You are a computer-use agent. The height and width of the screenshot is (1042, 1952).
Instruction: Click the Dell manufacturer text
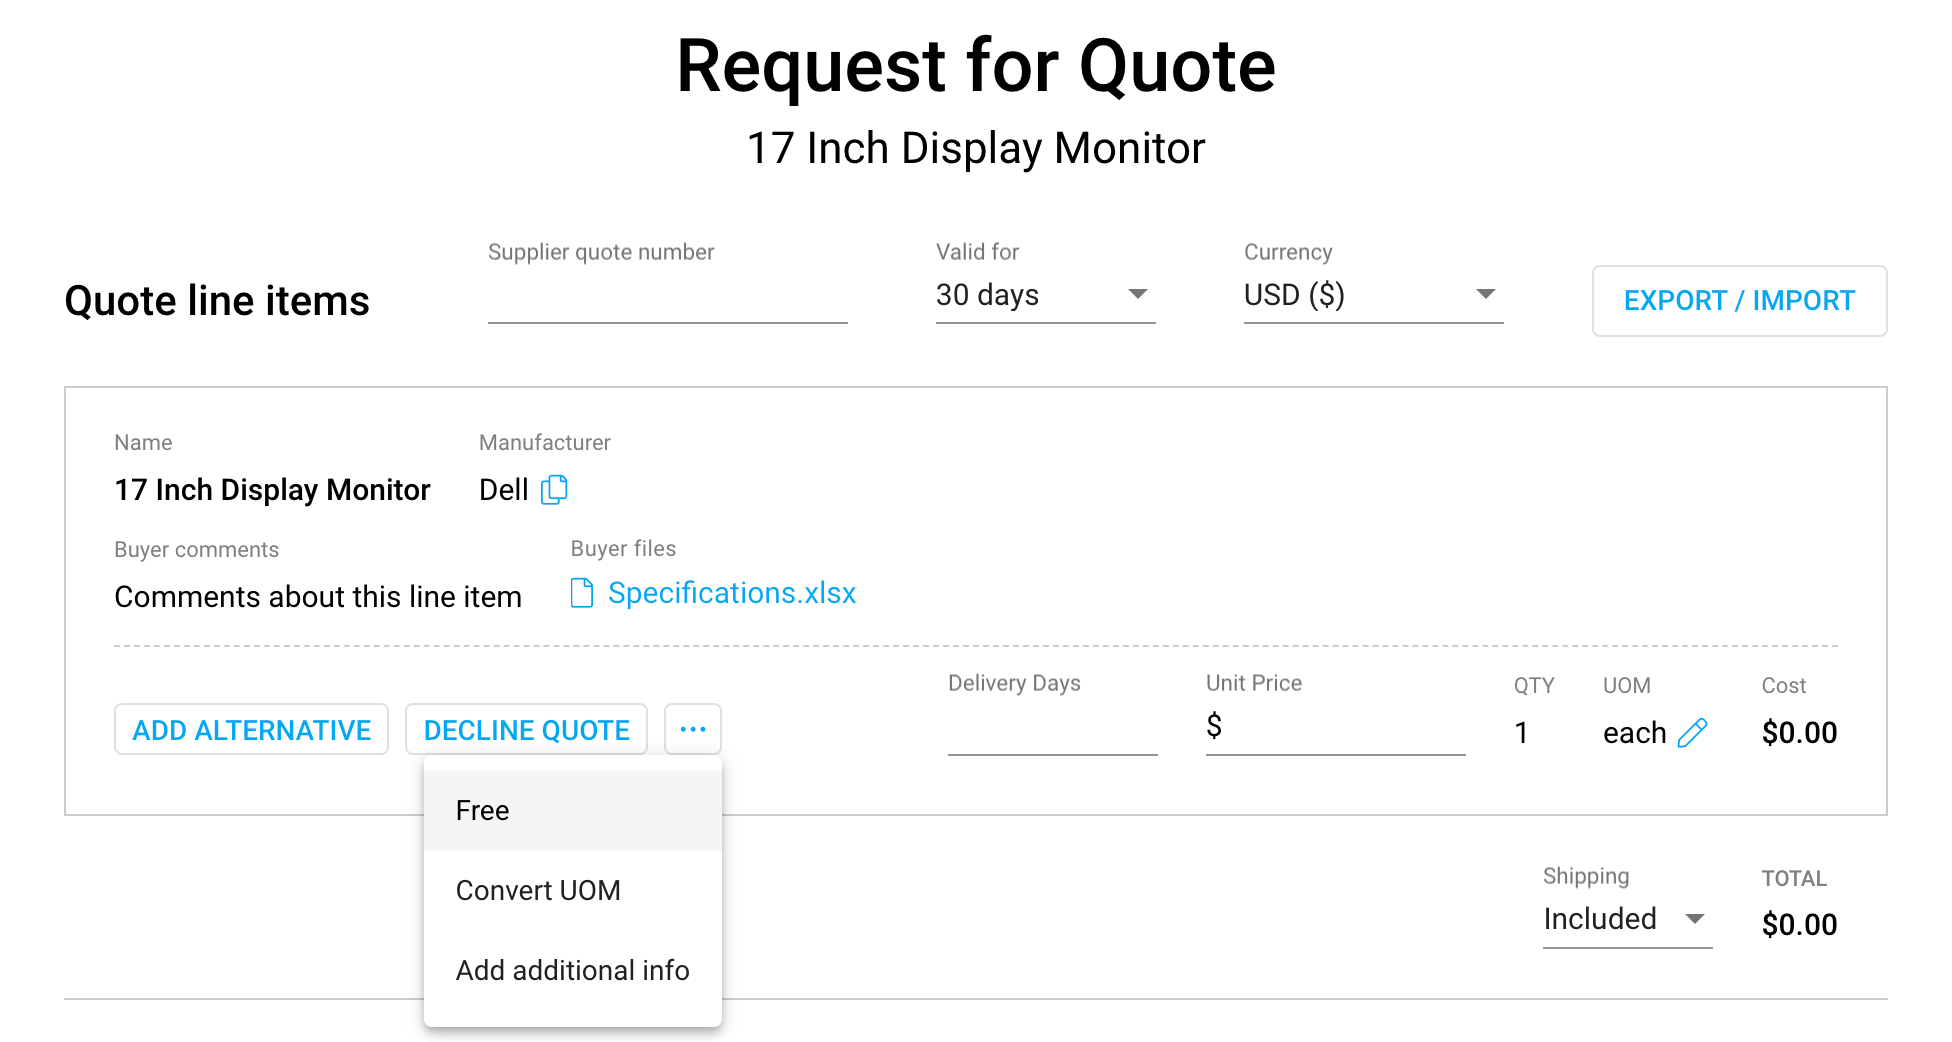[504, 490]
